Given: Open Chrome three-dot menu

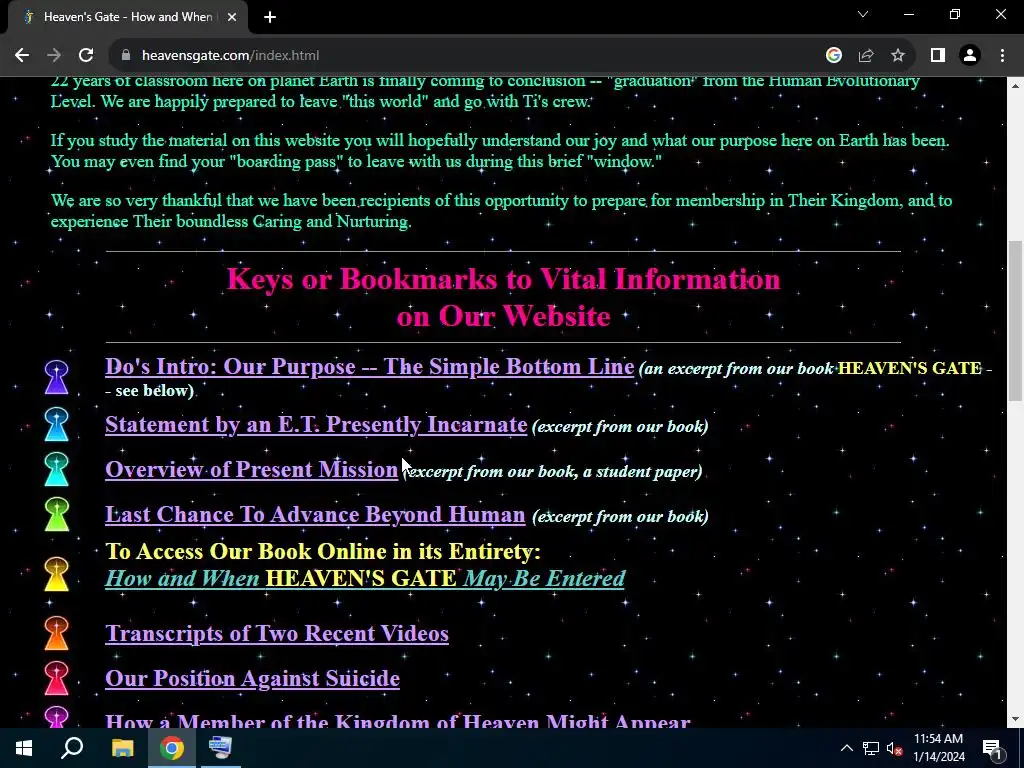Looking at the screenshot, I should coord(1002,56).
